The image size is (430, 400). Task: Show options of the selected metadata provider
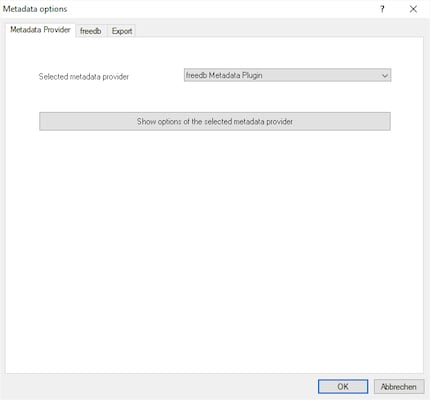pyautogui.click(x=215, y=121)
